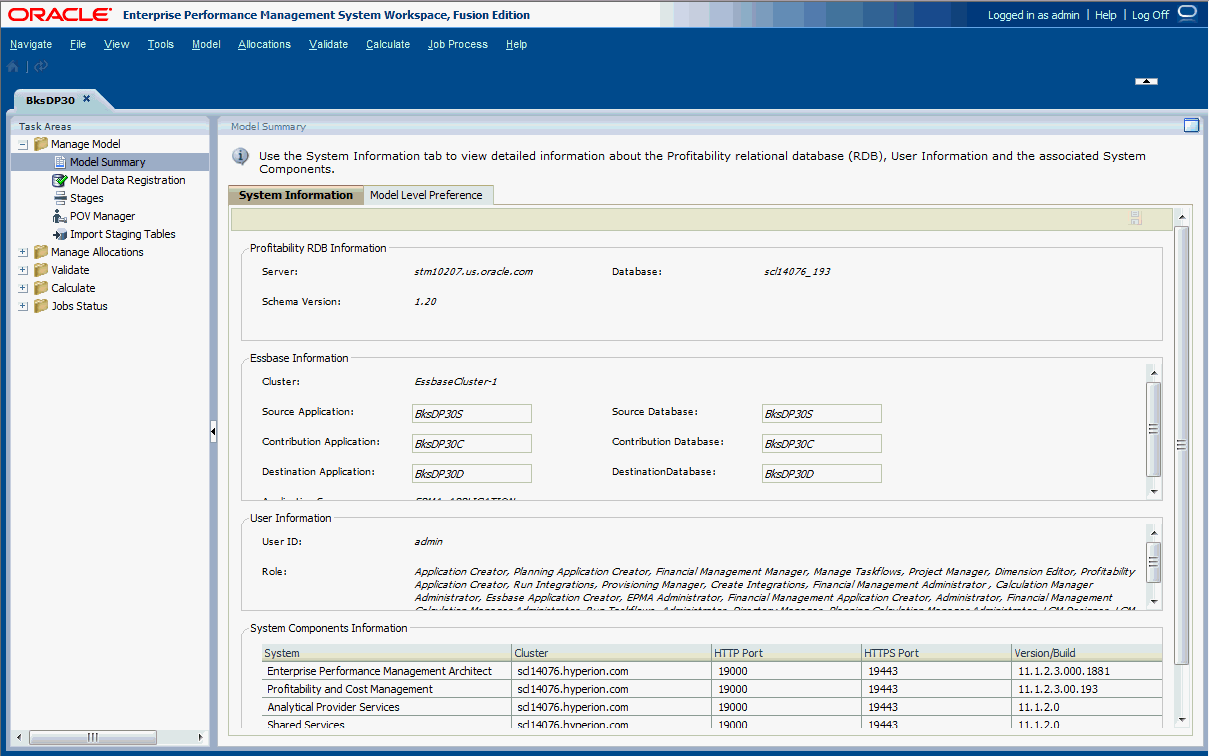1209x756 pixels.
Task: Click the Manage Model folder icon
Action: (x=41, y=144)
